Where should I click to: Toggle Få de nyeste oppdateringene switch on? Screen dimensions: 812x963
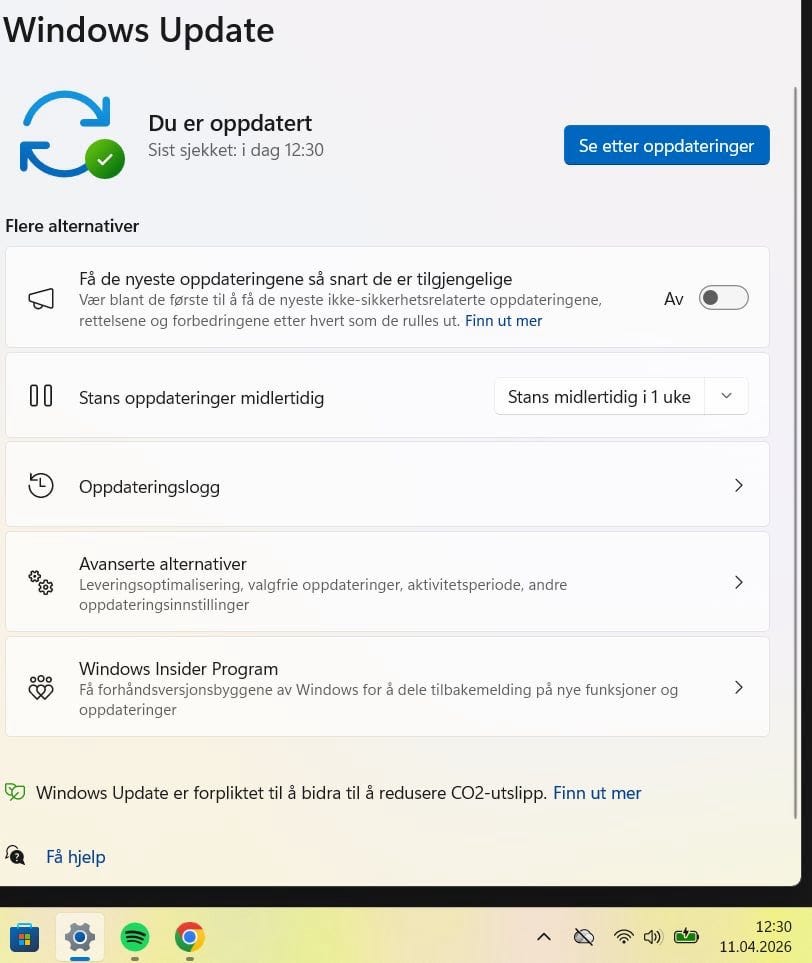coord(724,298)
